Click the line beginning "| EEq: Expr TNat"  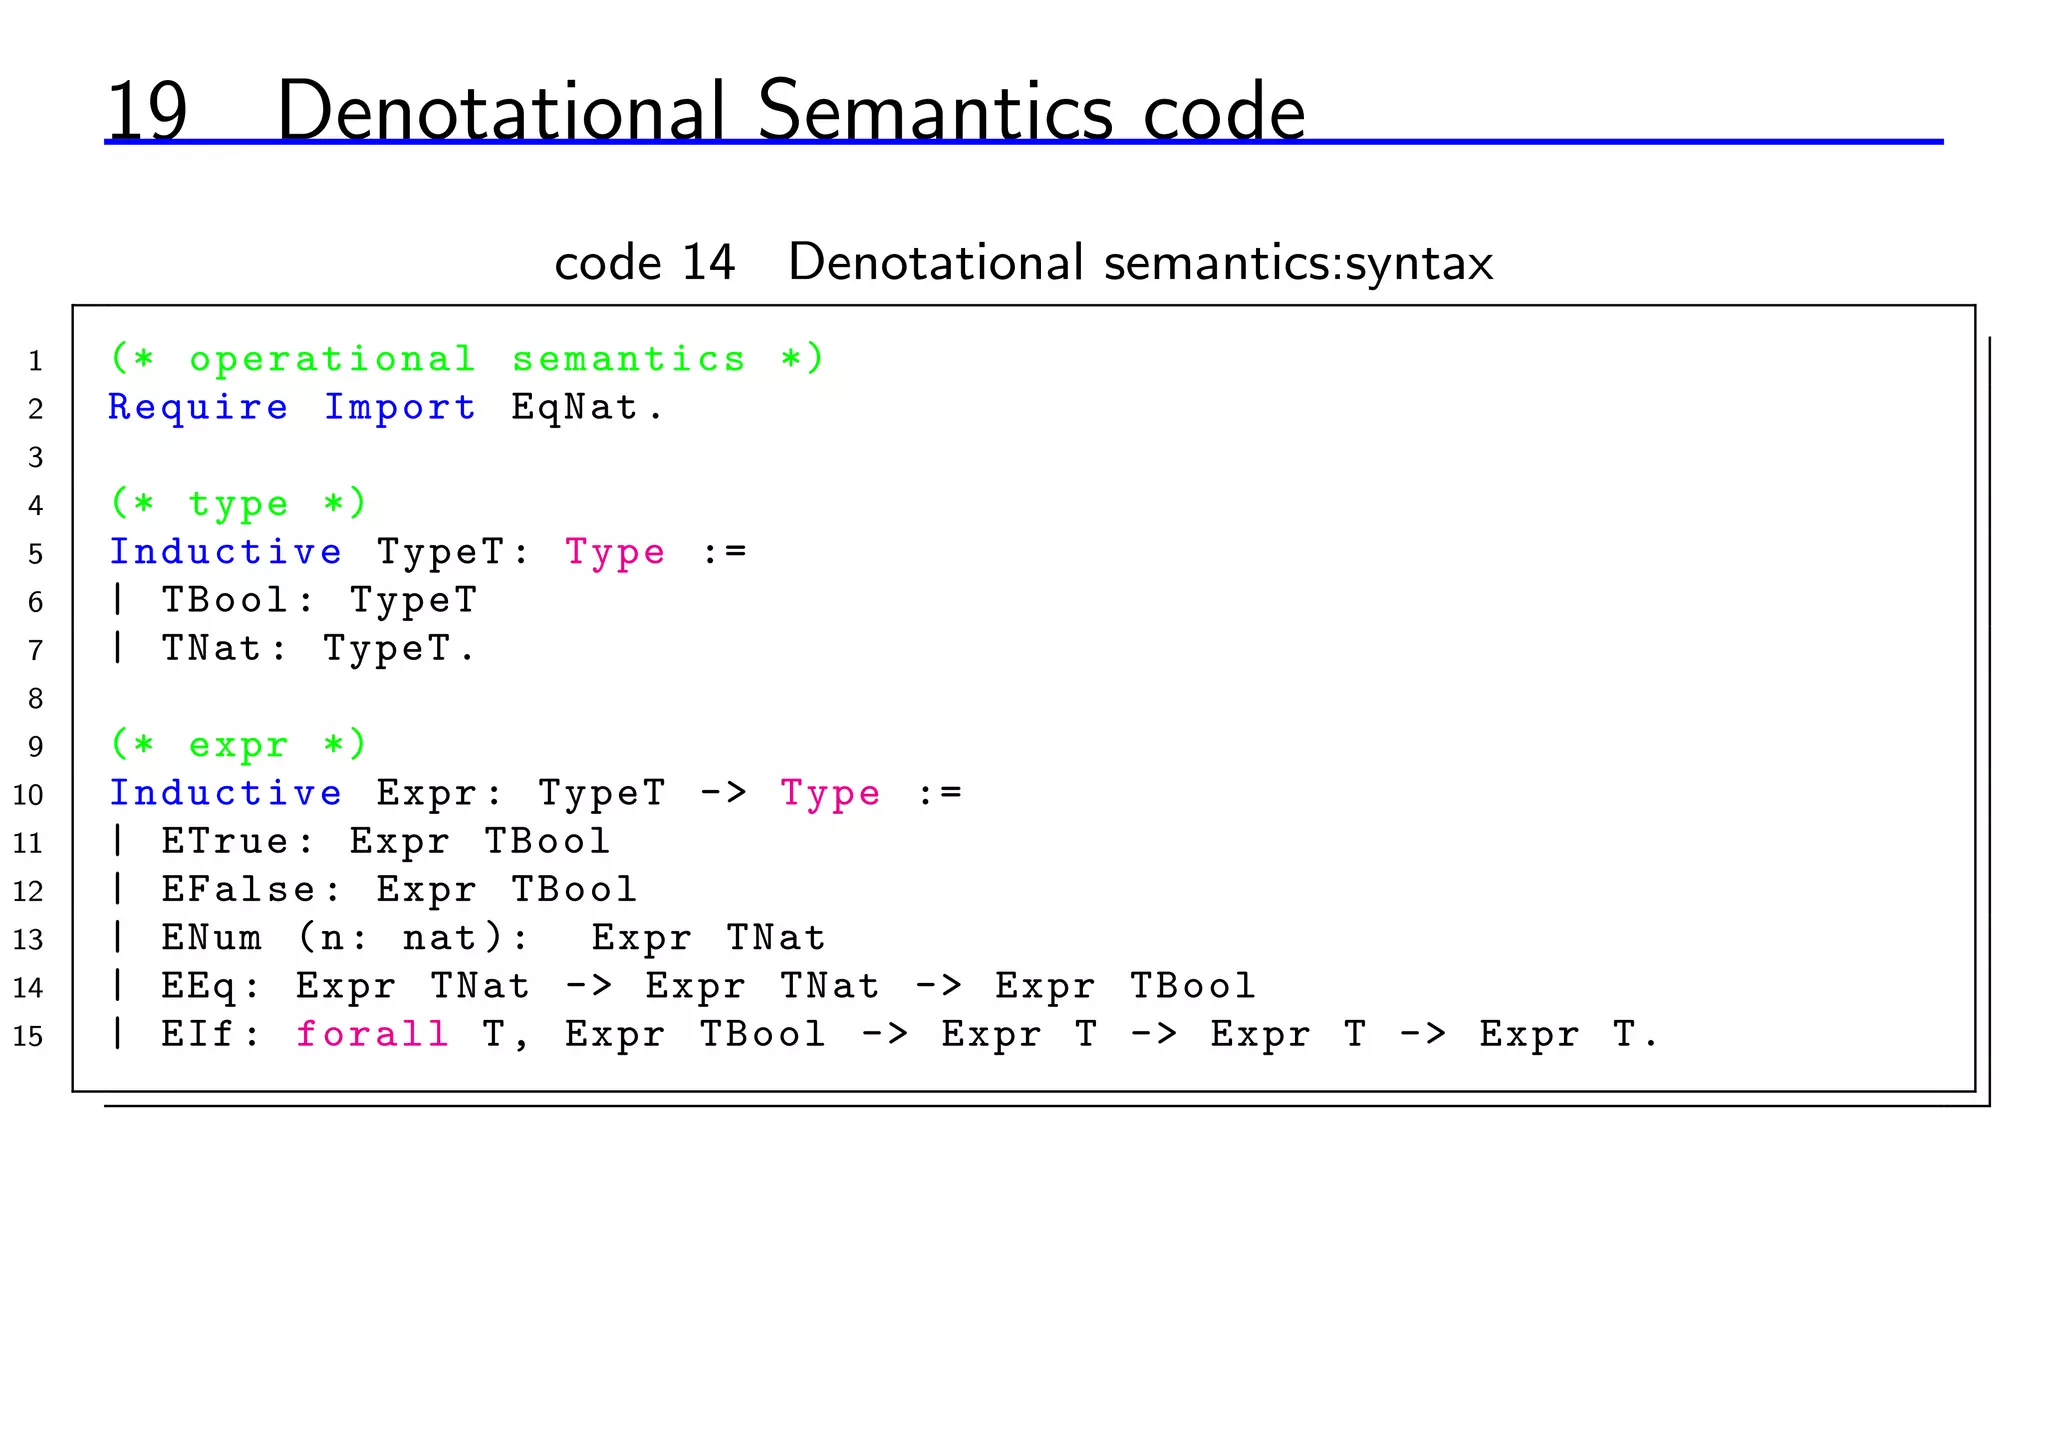click(682, 985)
